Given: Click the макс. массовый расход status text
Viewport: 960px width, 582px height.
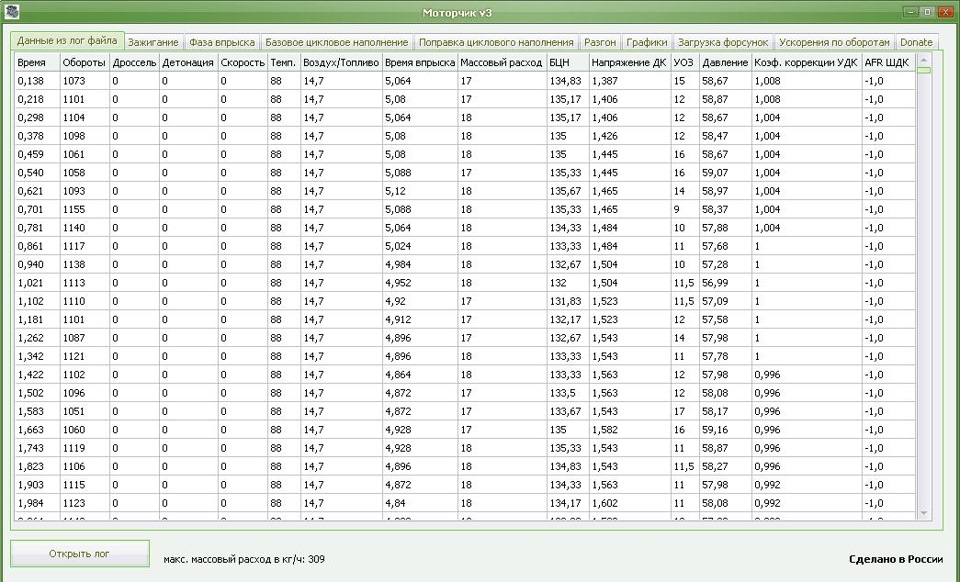Looking at the screenshot, I should [244, 559].
